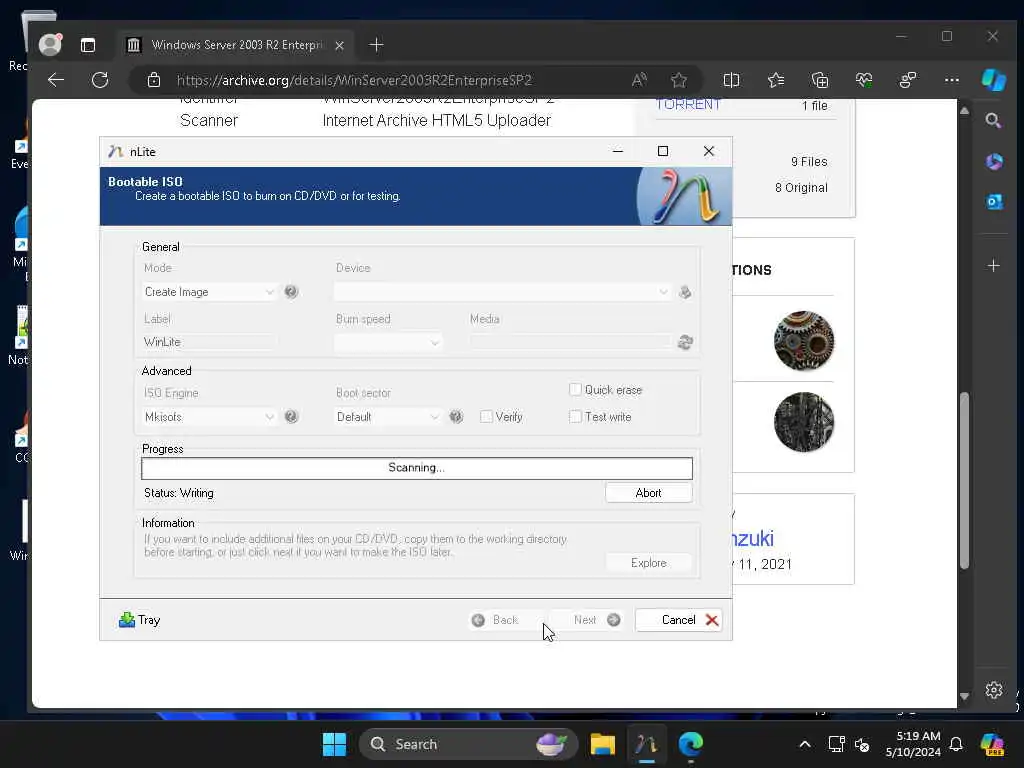
Task: Click the taskbar Search box
Action: (468, 744)
